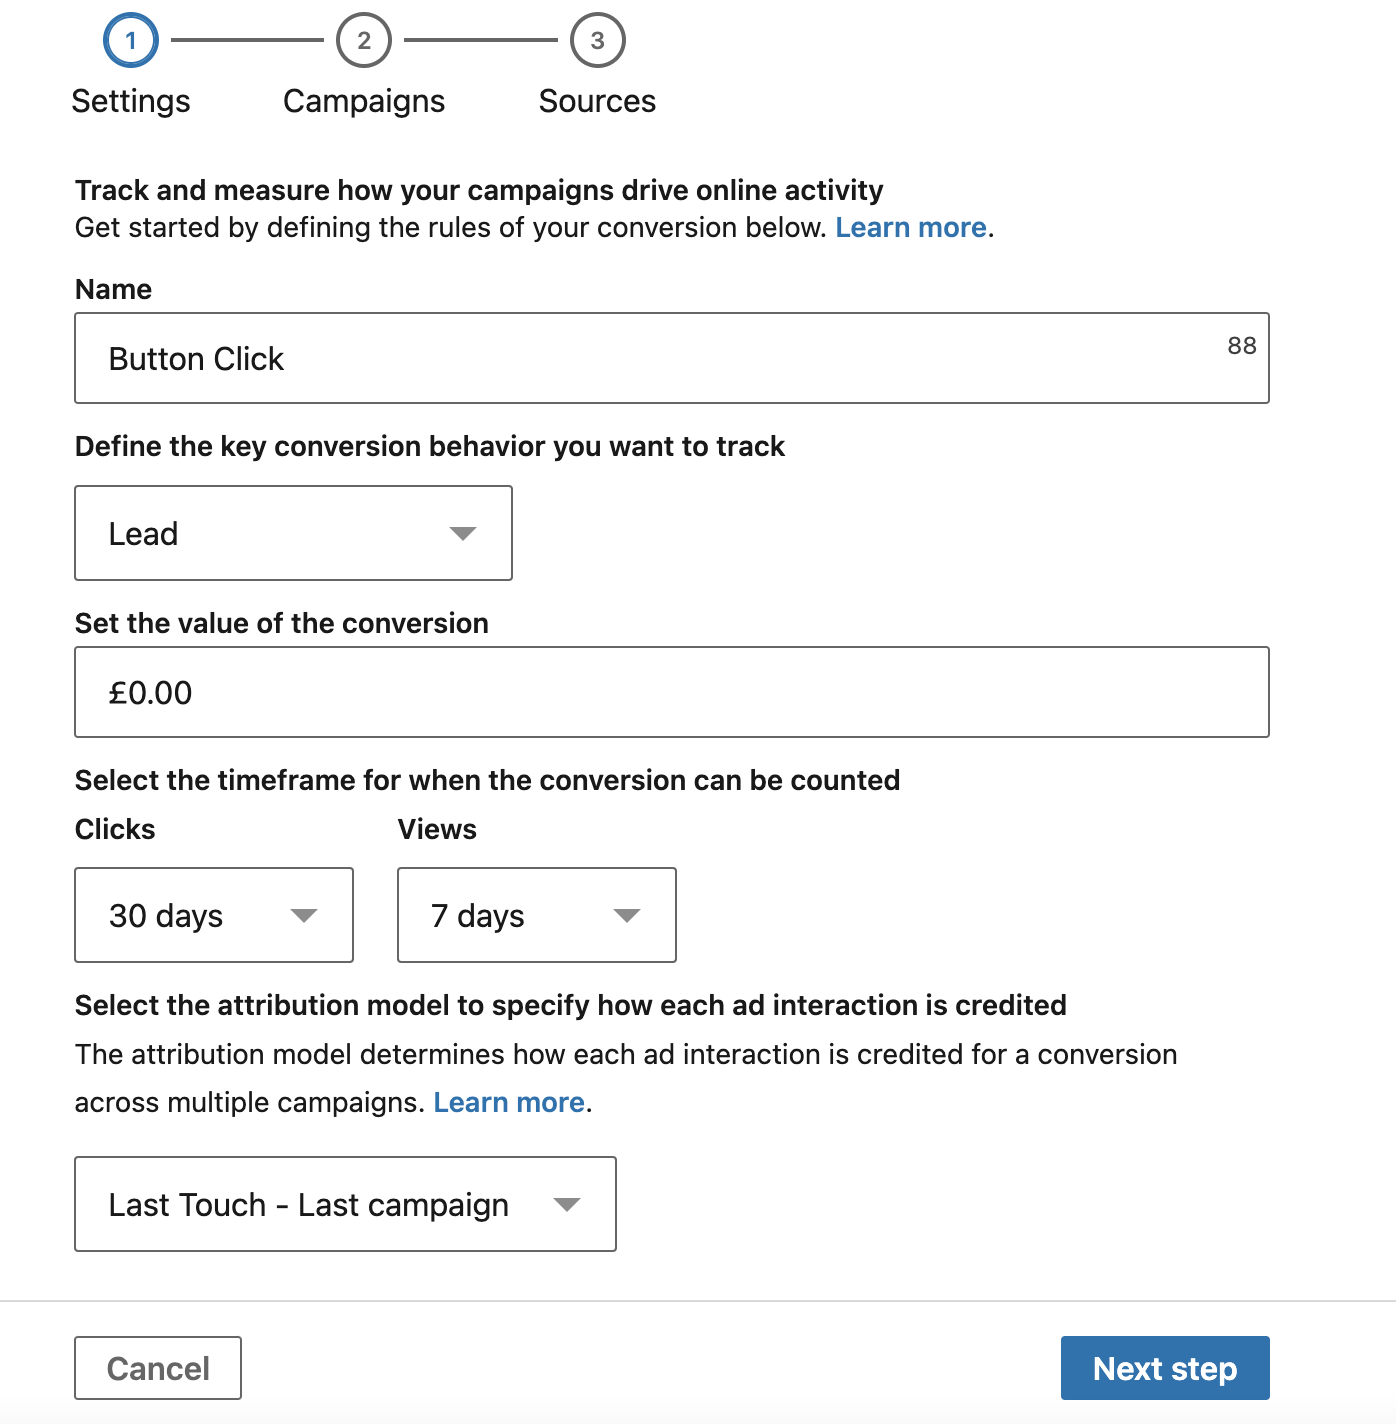
Task: Click the step 2 Campaigns circle indicator
Action: [x=363, y=41]
